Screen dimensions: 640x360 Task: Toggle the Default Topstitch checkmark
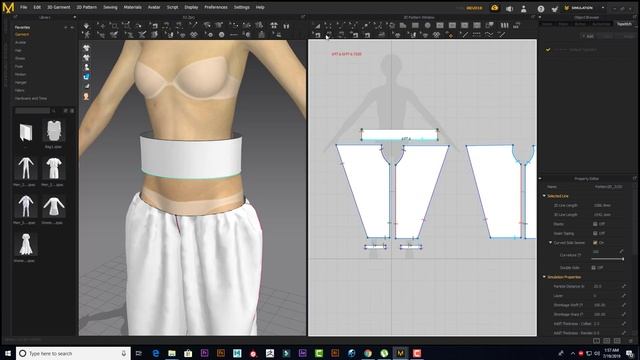tap(548, 50)
